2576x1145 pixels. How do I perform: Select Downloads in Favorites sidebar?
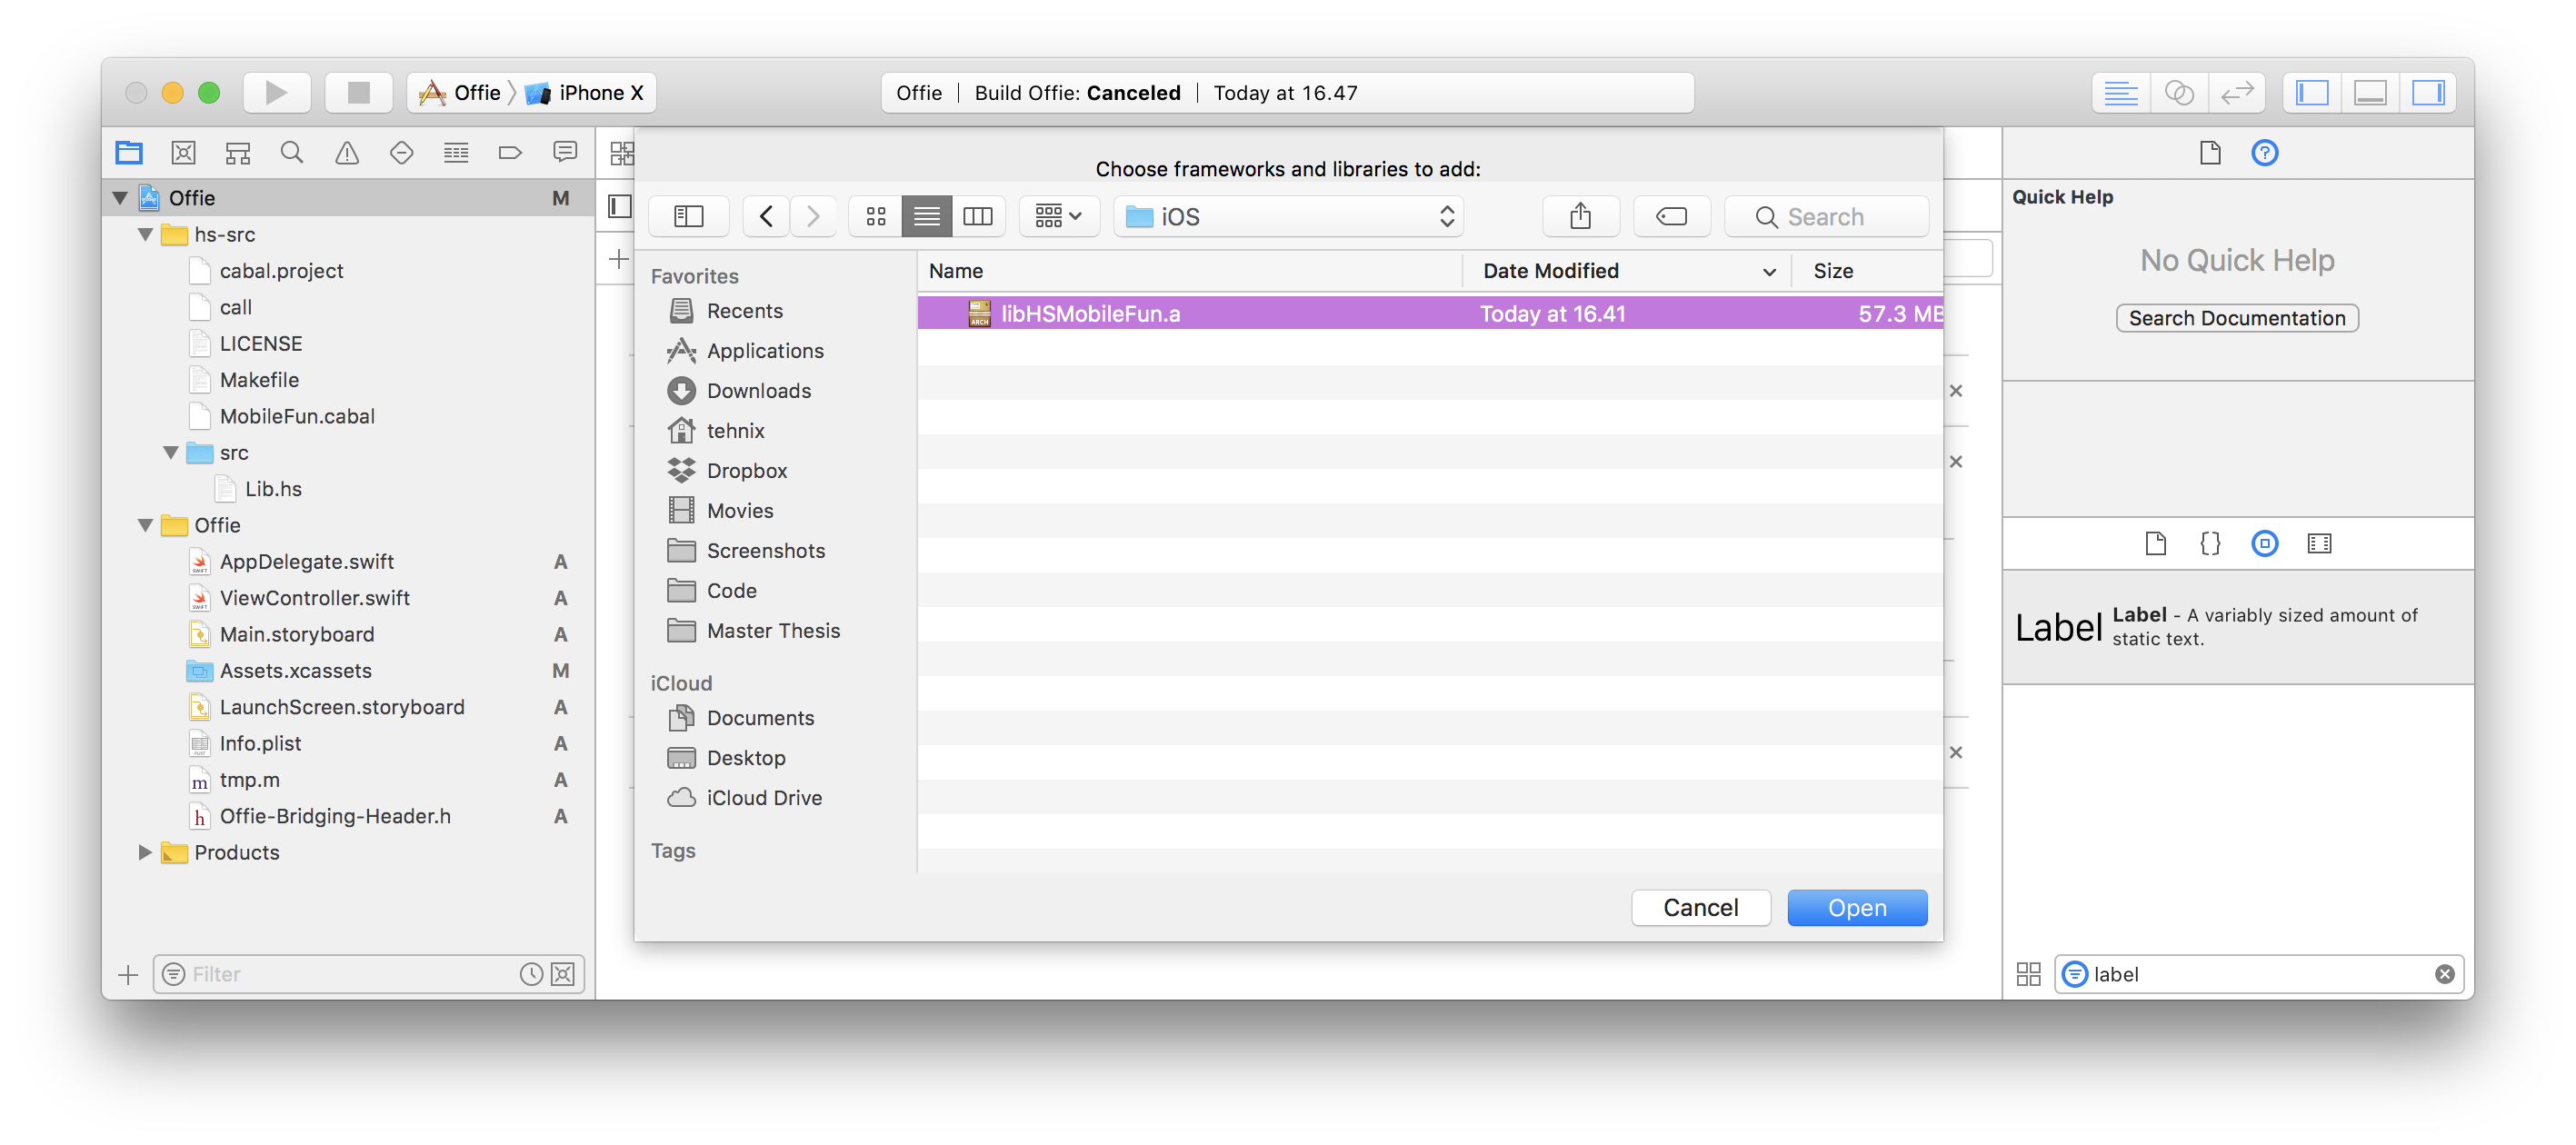coord(758,391)
